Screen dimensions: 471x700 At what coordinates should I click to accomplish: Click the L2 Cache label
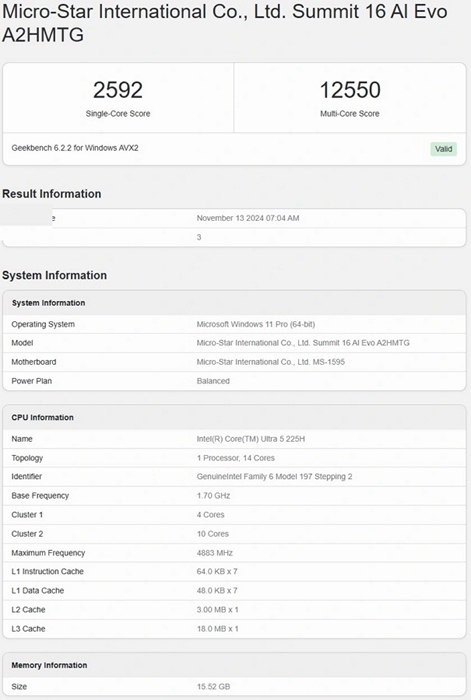(29, 609)
